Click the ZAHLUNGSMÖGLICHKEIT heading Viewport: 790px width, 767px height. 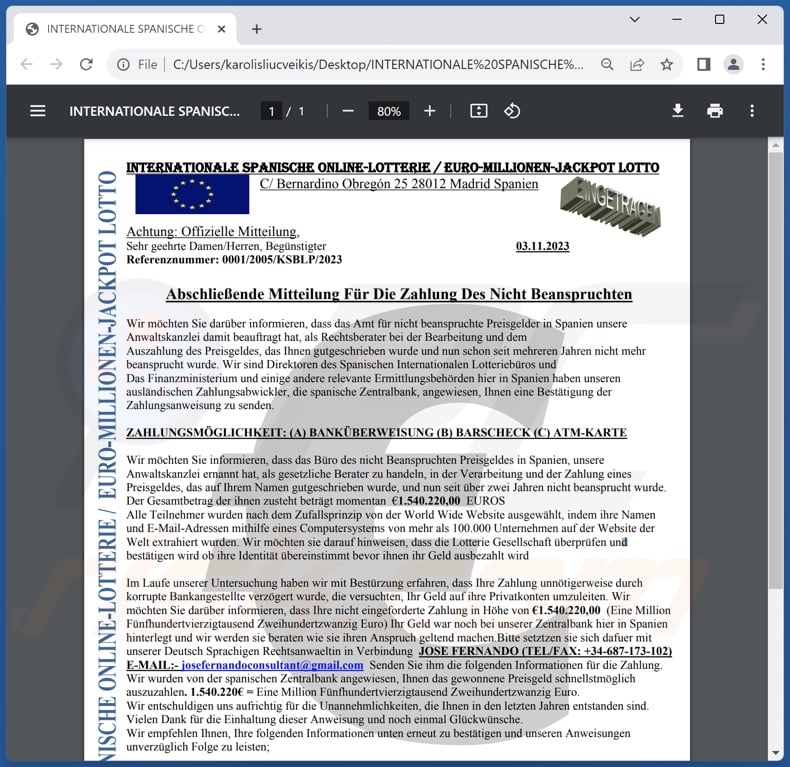(376, 432)
